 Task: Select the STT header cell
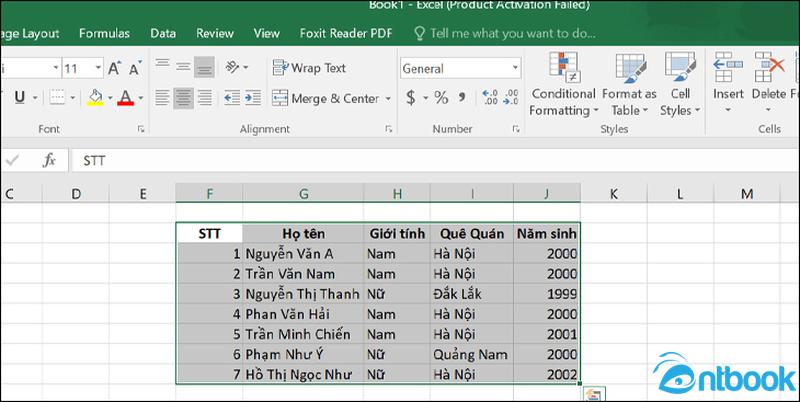click(209, 234)
